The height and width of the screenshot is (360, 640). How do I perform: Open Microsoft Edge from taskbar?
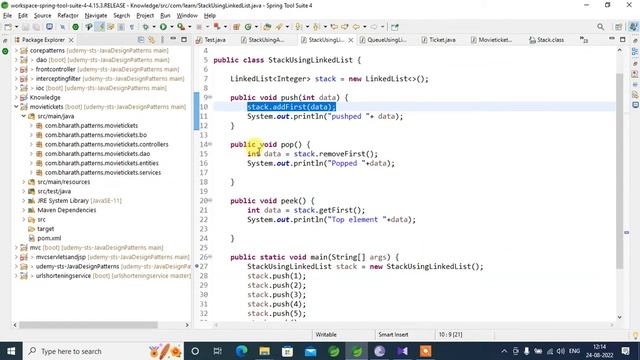[x=241, y=351]
